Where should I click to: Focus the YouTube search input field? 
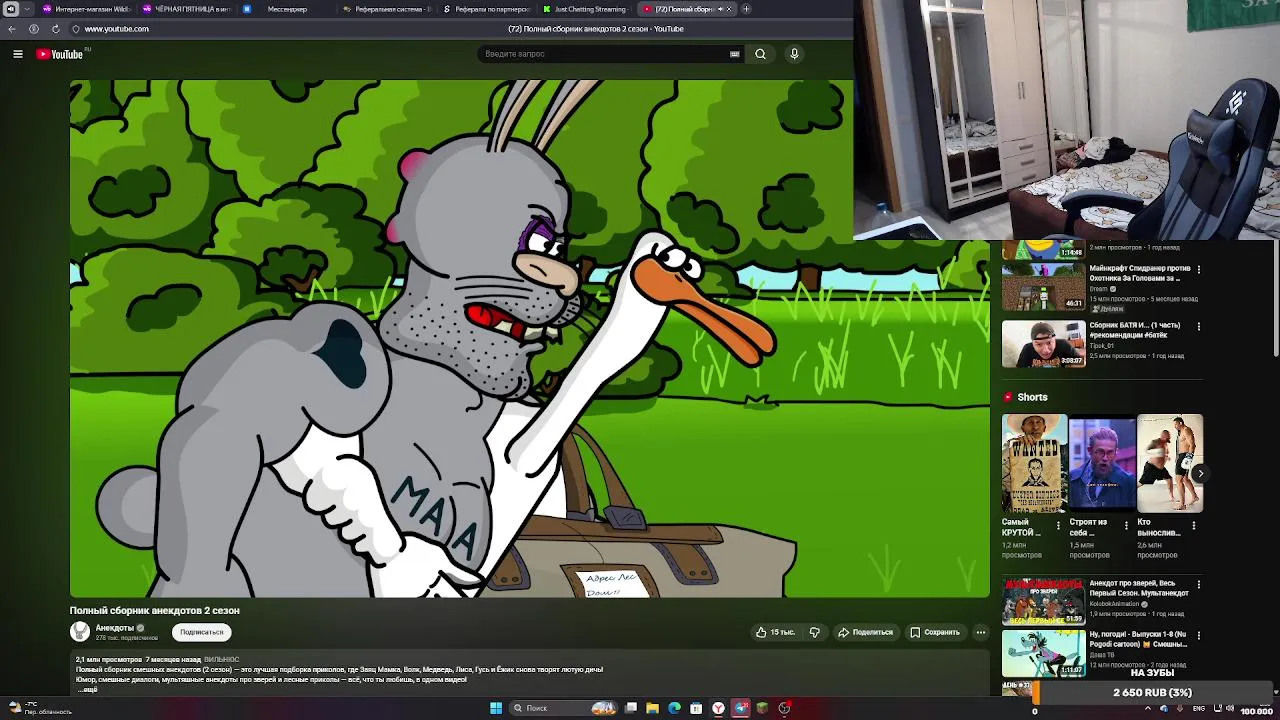[x=605, y=54]
